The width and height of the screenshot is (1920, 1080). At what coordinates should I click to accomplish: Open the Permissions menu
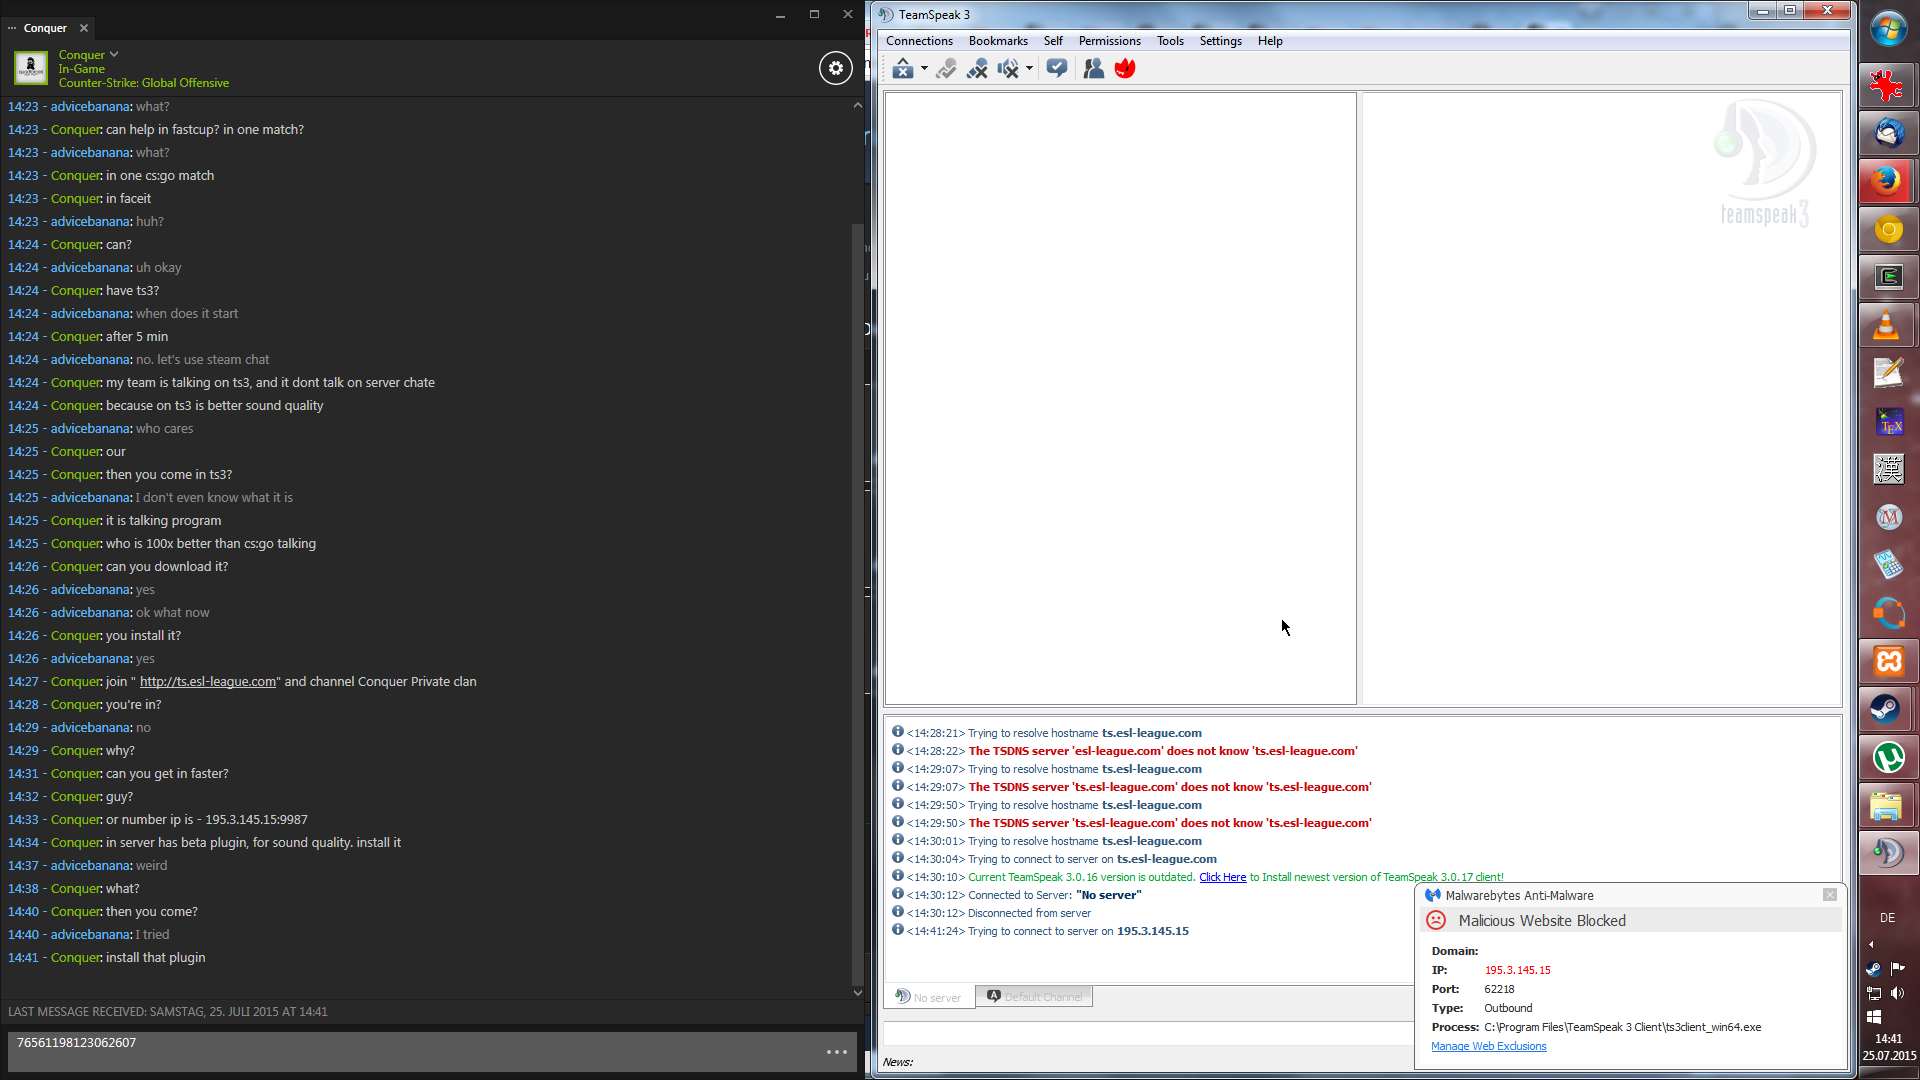click(1109, 41)
